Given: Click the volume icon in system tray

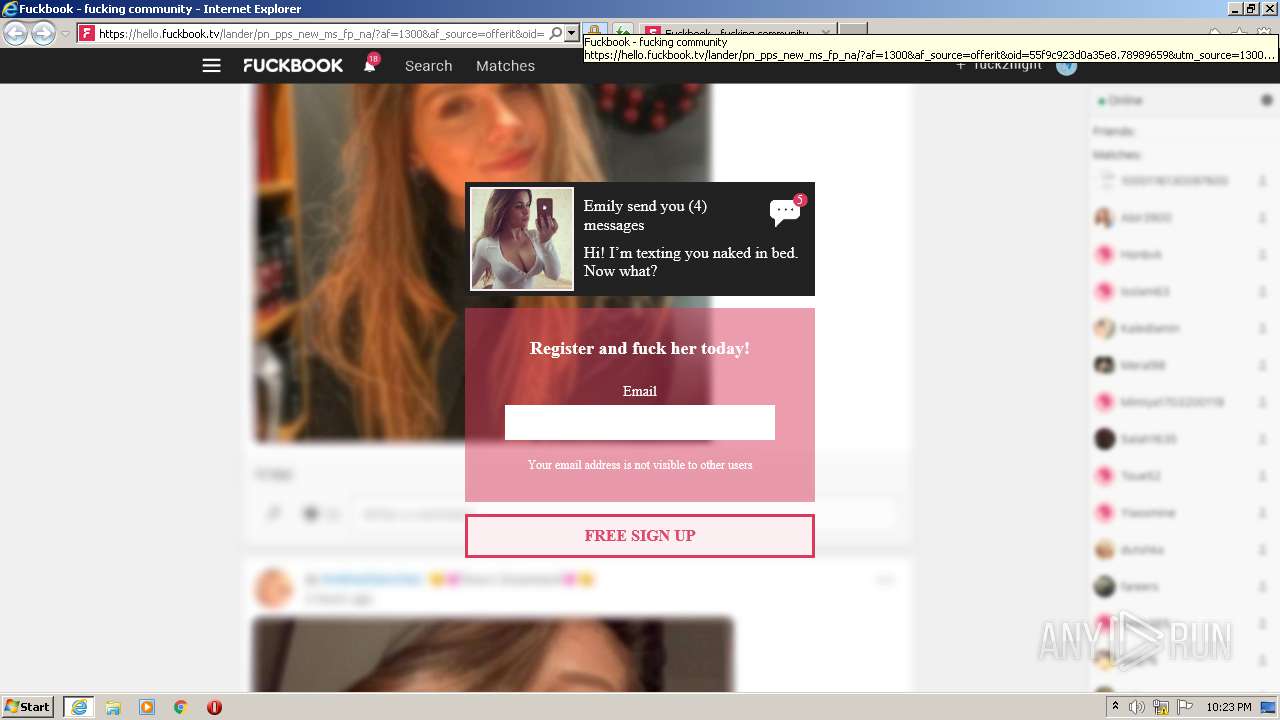Looking at the screenshot, I should point(1137,707).
